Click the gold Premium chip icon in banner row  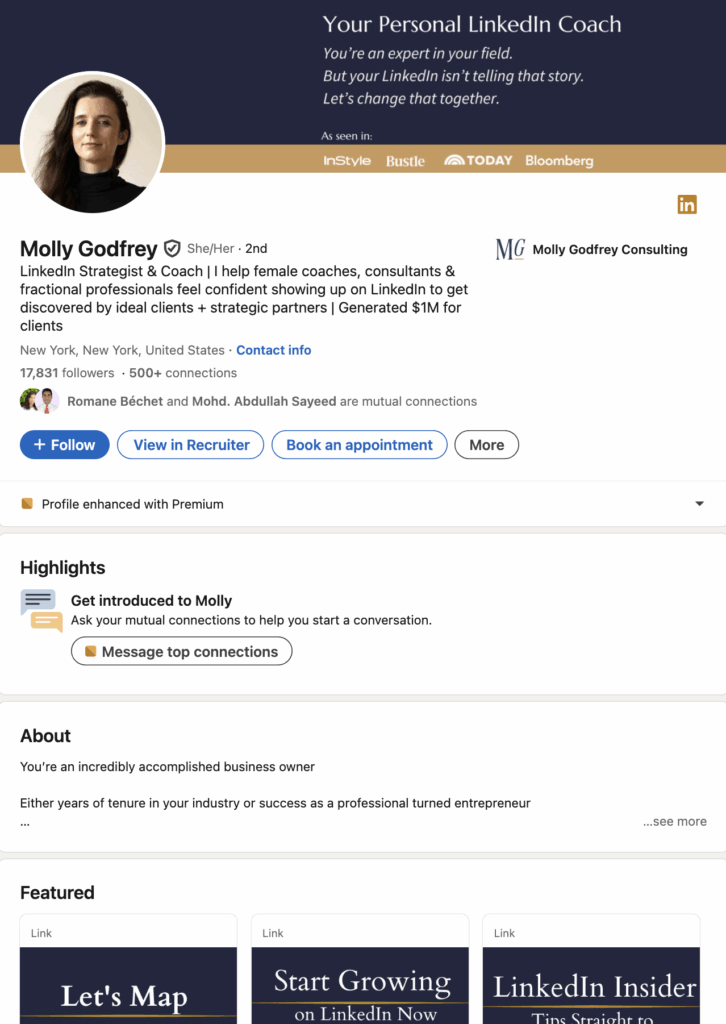27,504
